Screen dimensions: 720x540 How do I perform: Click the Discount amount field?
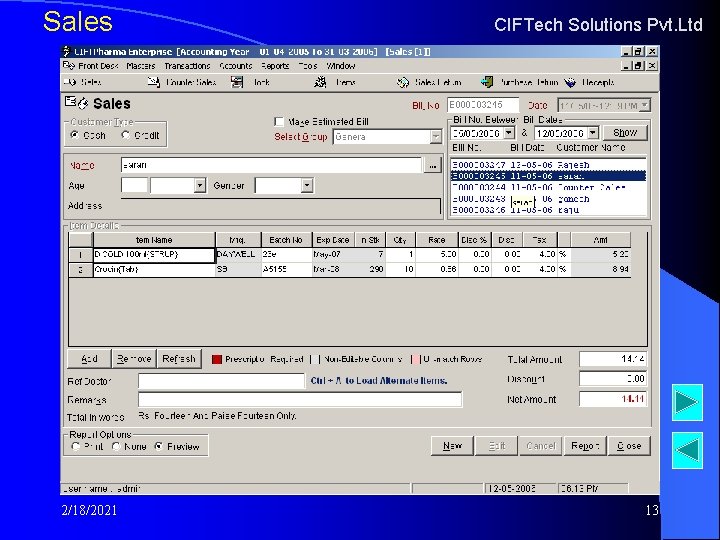point(613,379)
